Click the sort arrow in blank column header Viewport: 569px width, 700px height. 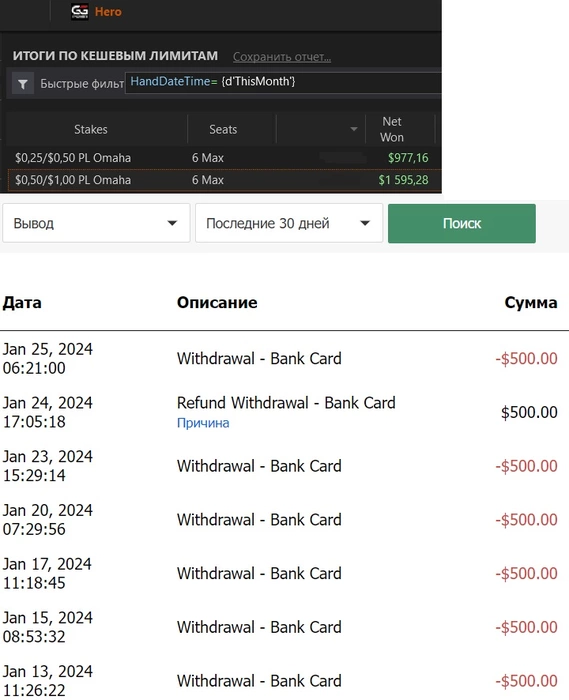353,129
